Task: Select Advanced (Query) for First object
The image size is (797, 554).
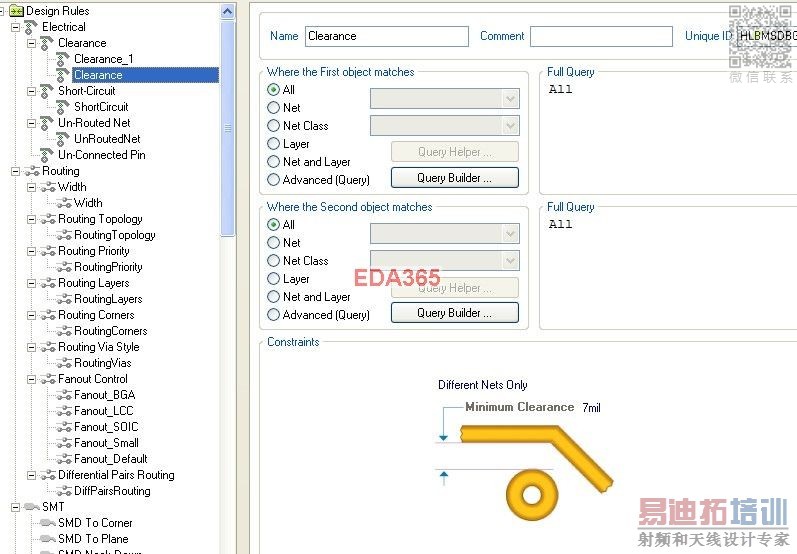Action: pos(273,179)
